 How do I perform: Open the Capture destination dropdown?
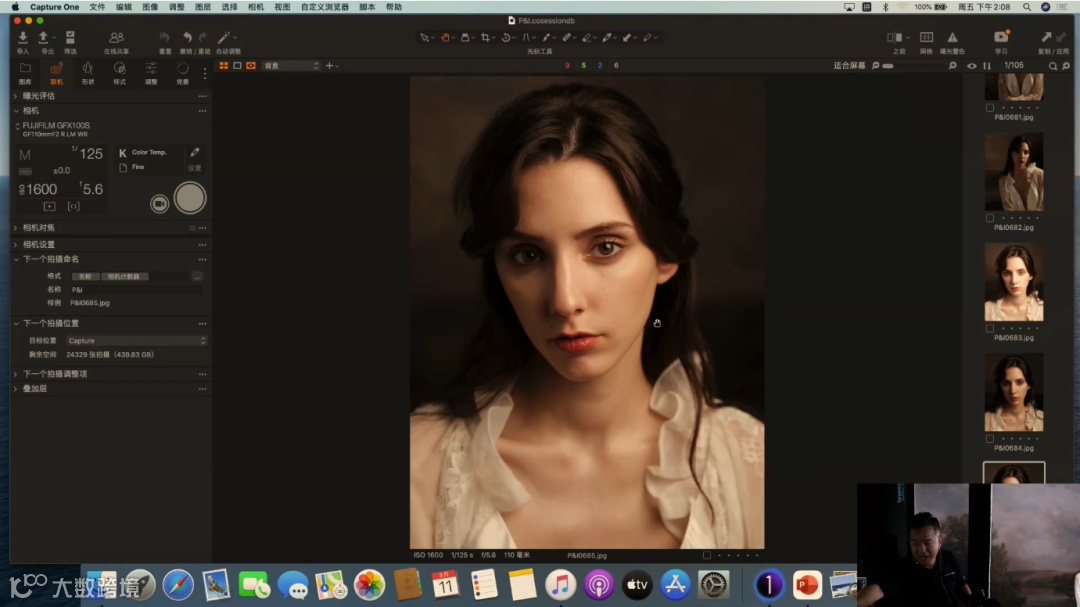[x=136, y=341]
